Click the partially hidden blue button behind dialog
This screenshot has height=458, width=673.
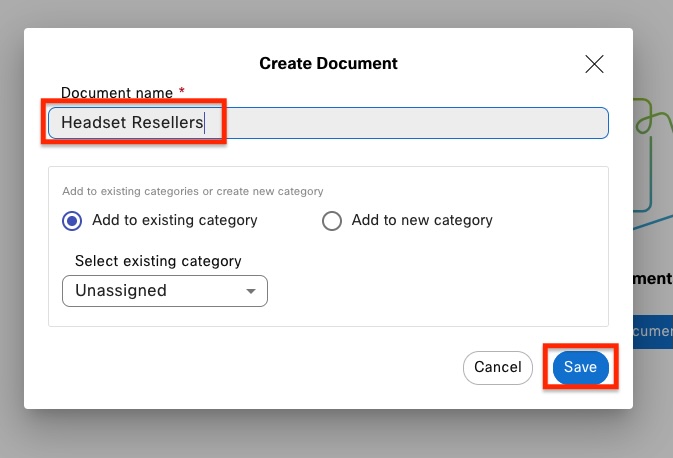653,331
